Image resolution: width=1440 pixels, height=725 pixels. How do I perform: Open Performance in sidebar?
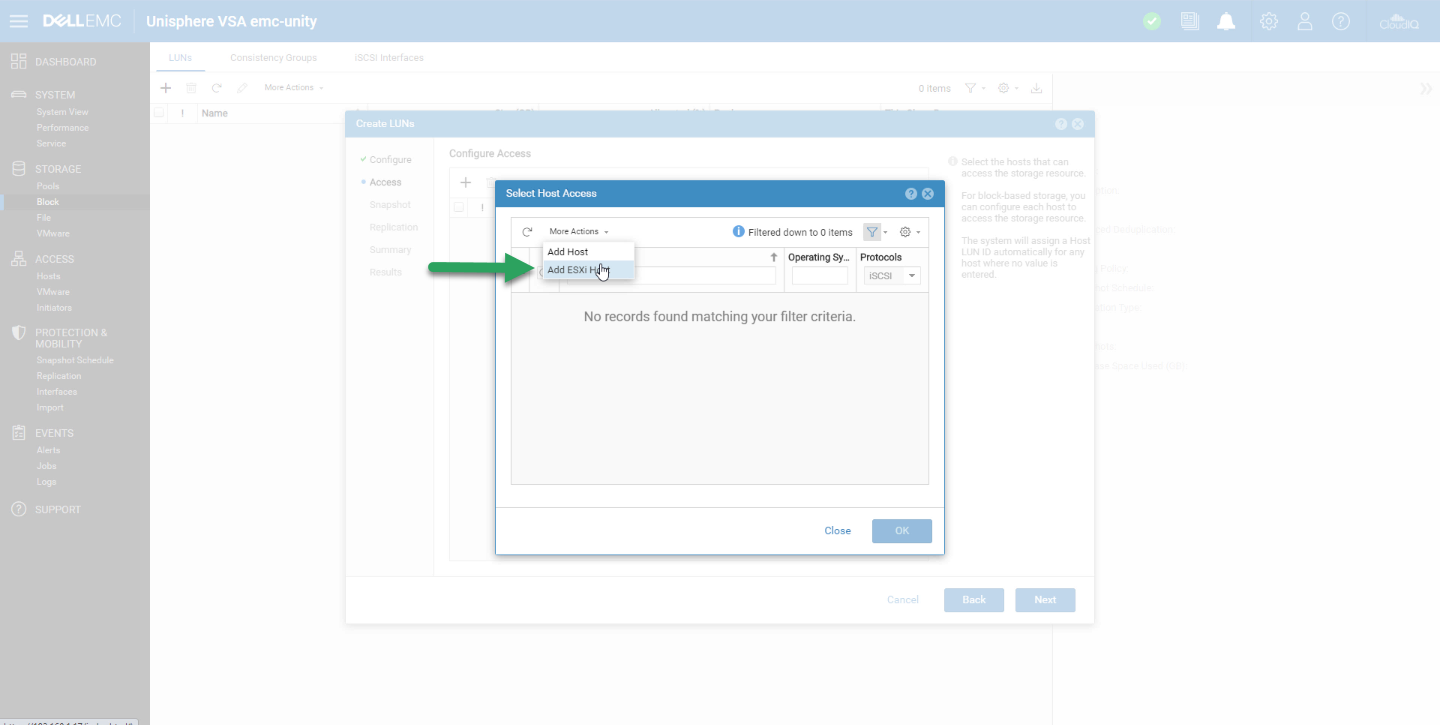(x=63, y=128)
